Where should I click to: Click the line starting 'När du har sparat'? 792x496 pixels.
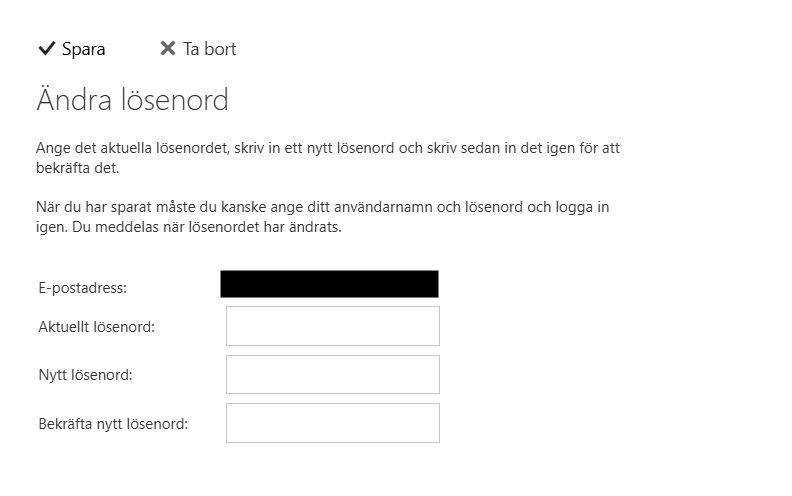(x=322, y=207)
